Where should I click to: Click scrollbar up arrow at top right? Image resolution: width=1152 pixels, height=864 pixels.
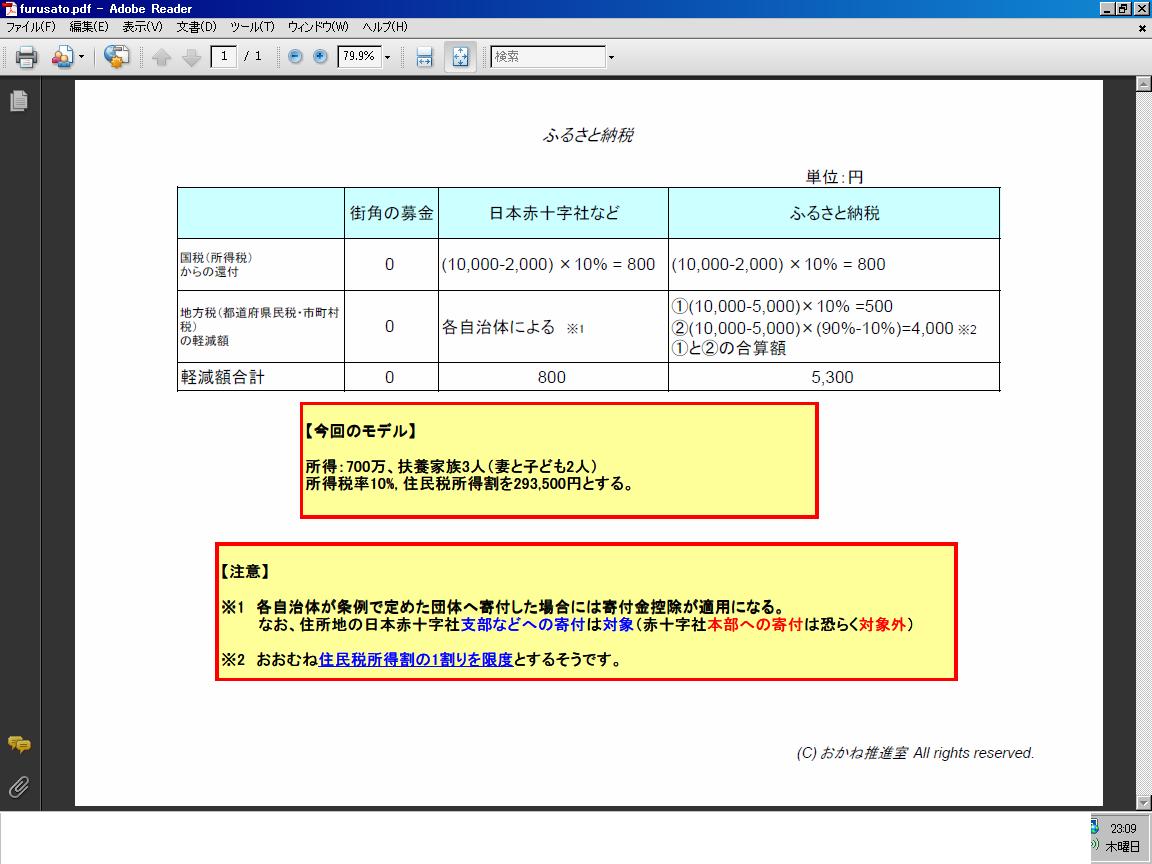pyautogui.click(x=1143, y=84)
